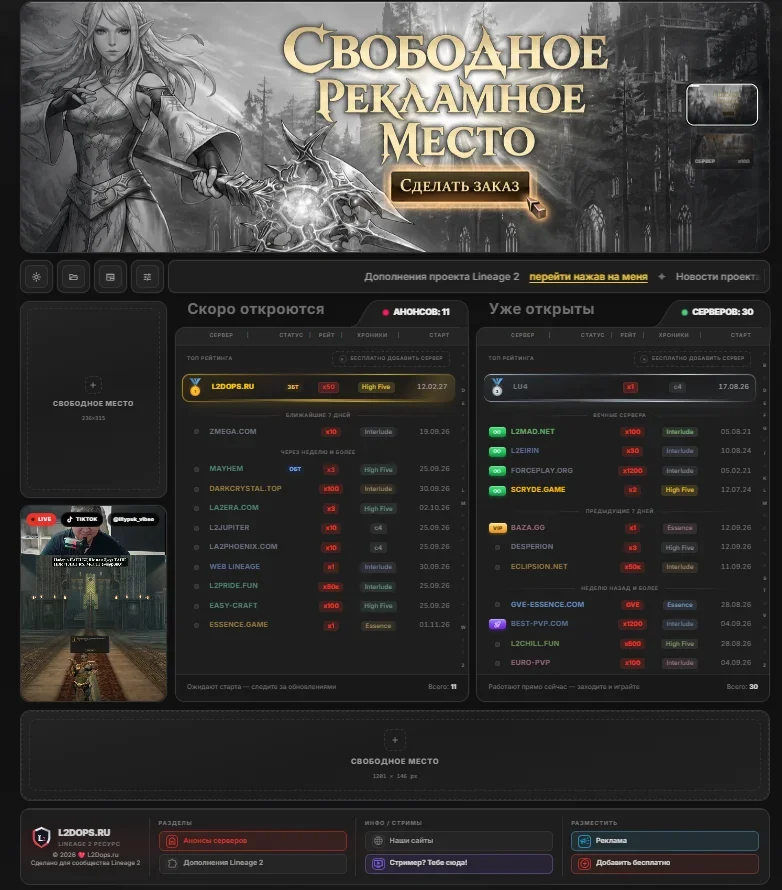Viewport: 782px width, 890px height.
Task: Open the L2DOPS.RU top-rated server row
Action: click(319, 387)
